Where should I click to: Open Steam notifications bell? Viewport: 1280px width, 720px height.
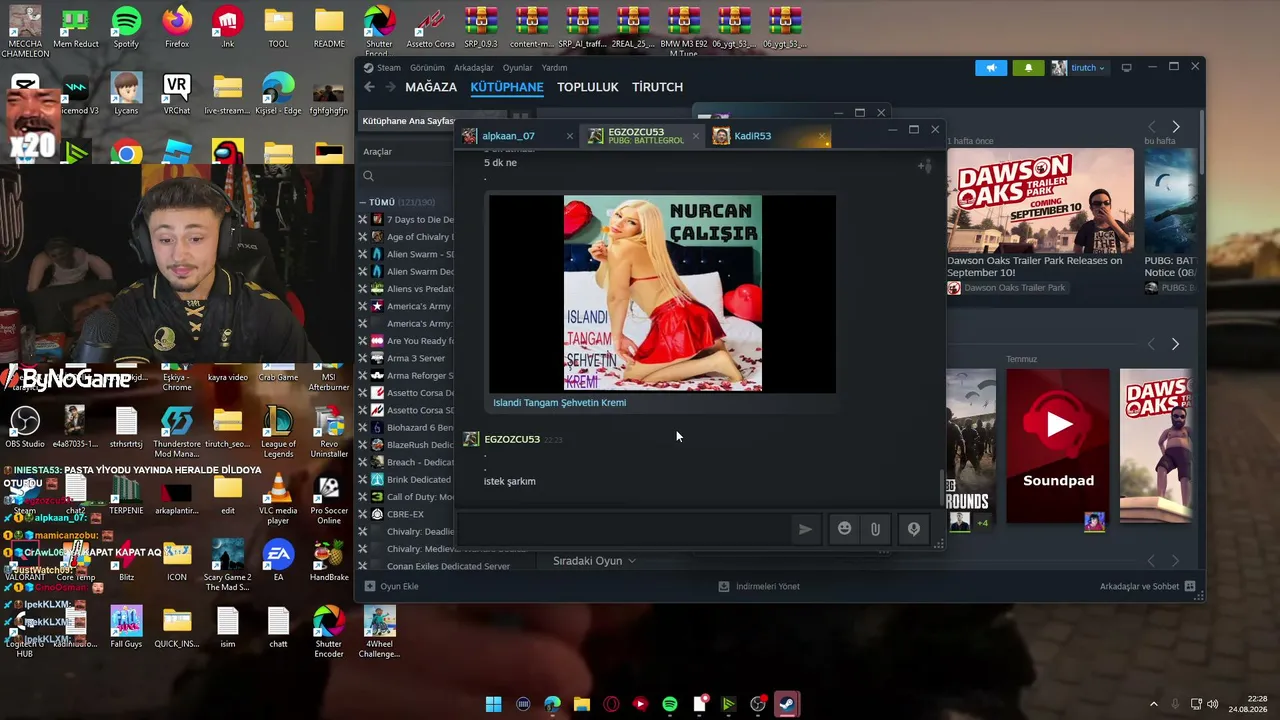[1028, 68]
